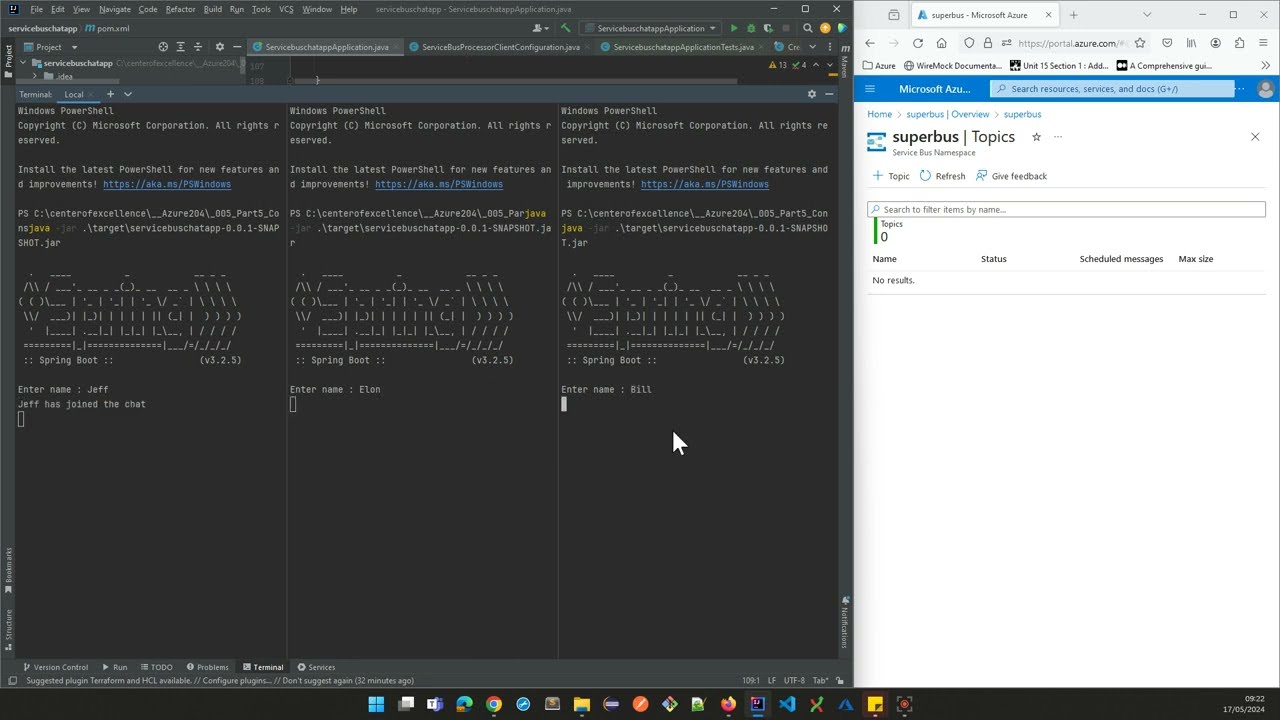
Task: Open the File menu
Action: (x=36, y=9)
